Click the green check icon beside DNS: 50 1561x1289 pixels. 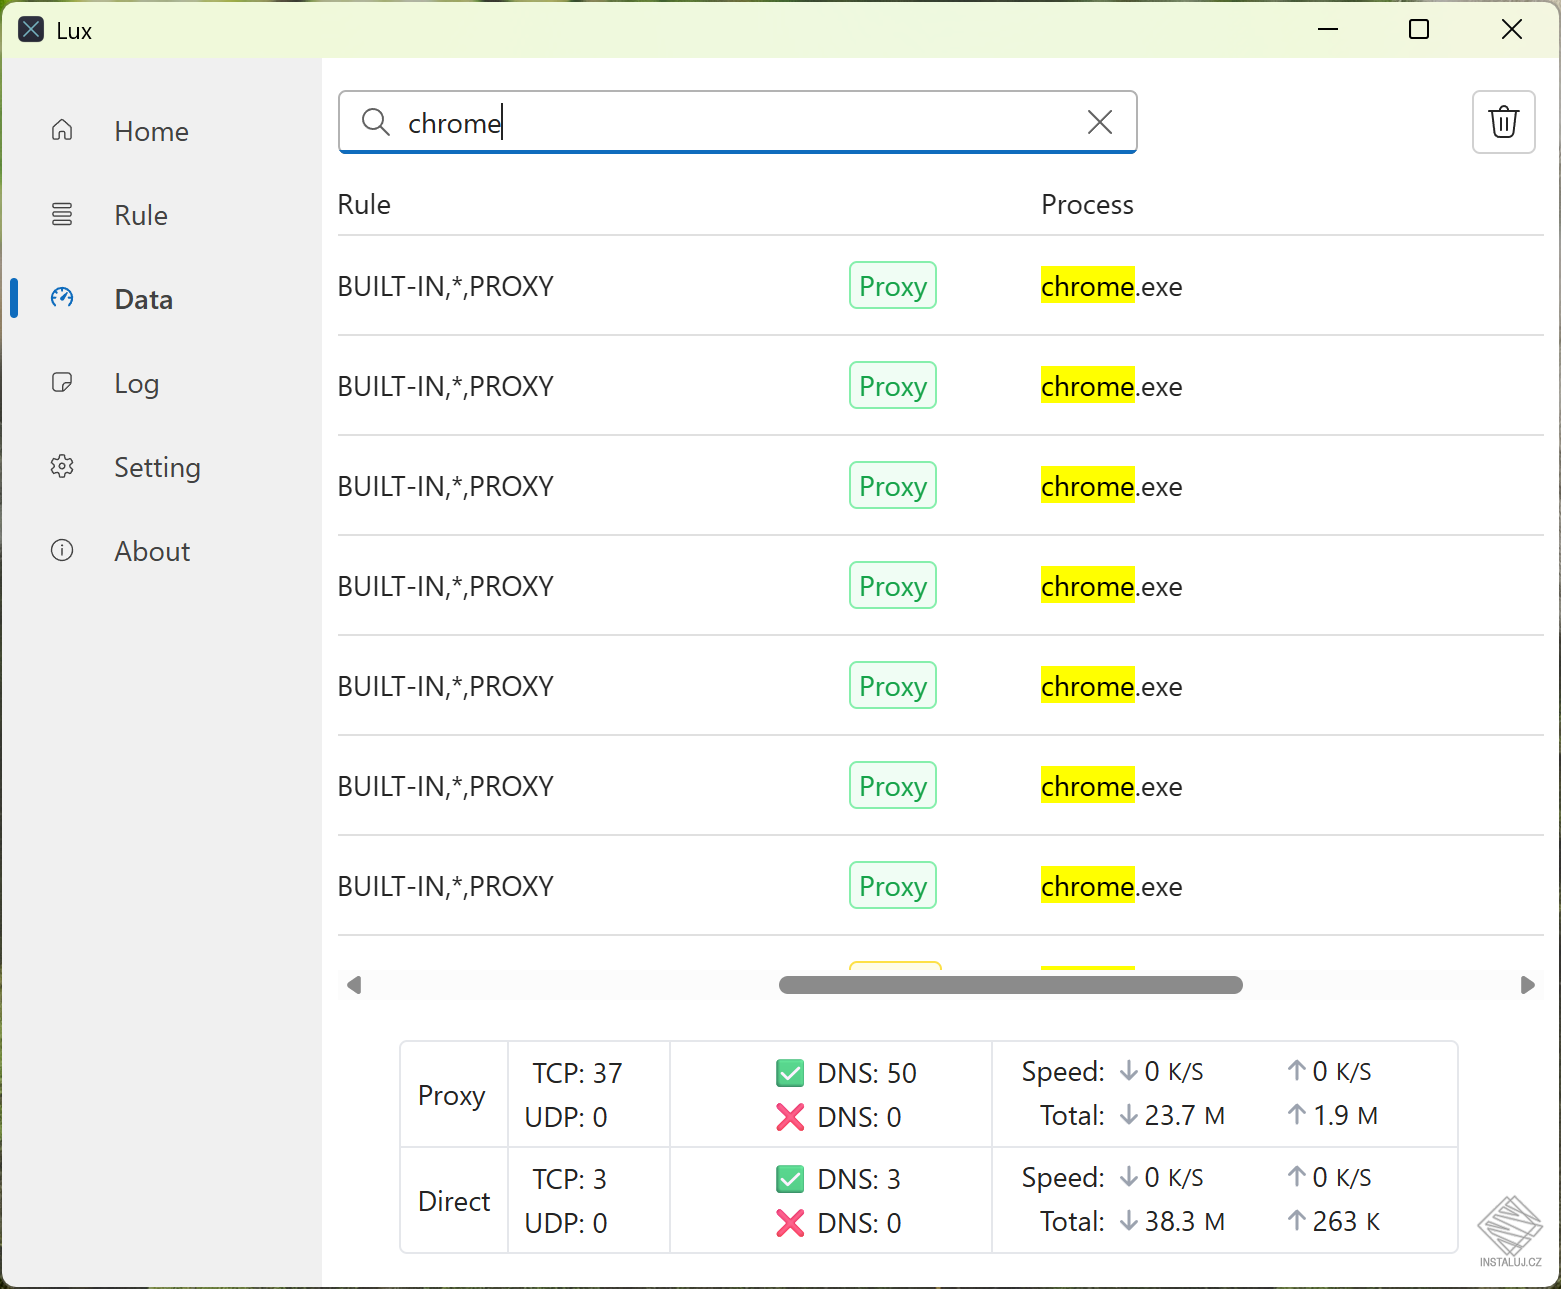(790, 1073)
